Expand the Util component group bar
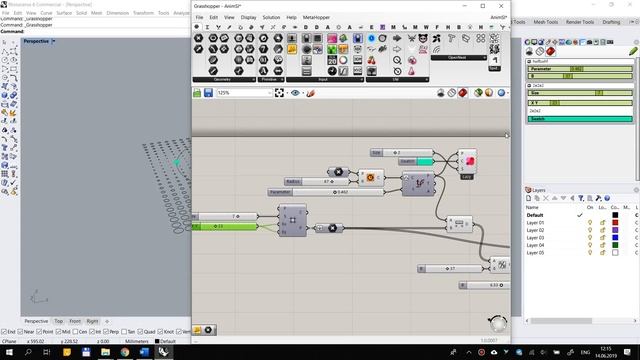Screen dimensions: 640x360 pos(397,80)
